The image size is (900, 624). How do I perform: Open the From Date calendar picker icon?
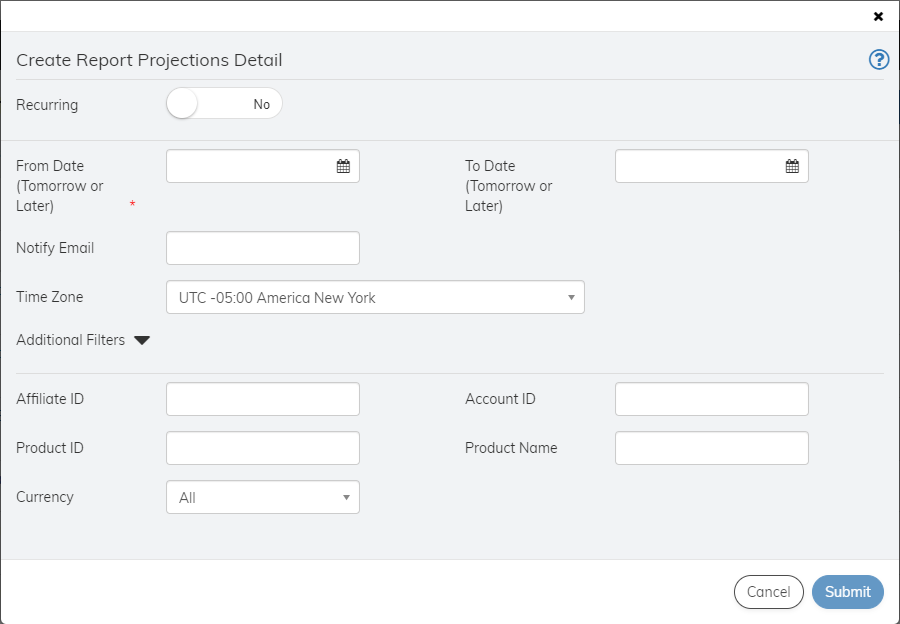pyautogui.click(x=343, y=166)
